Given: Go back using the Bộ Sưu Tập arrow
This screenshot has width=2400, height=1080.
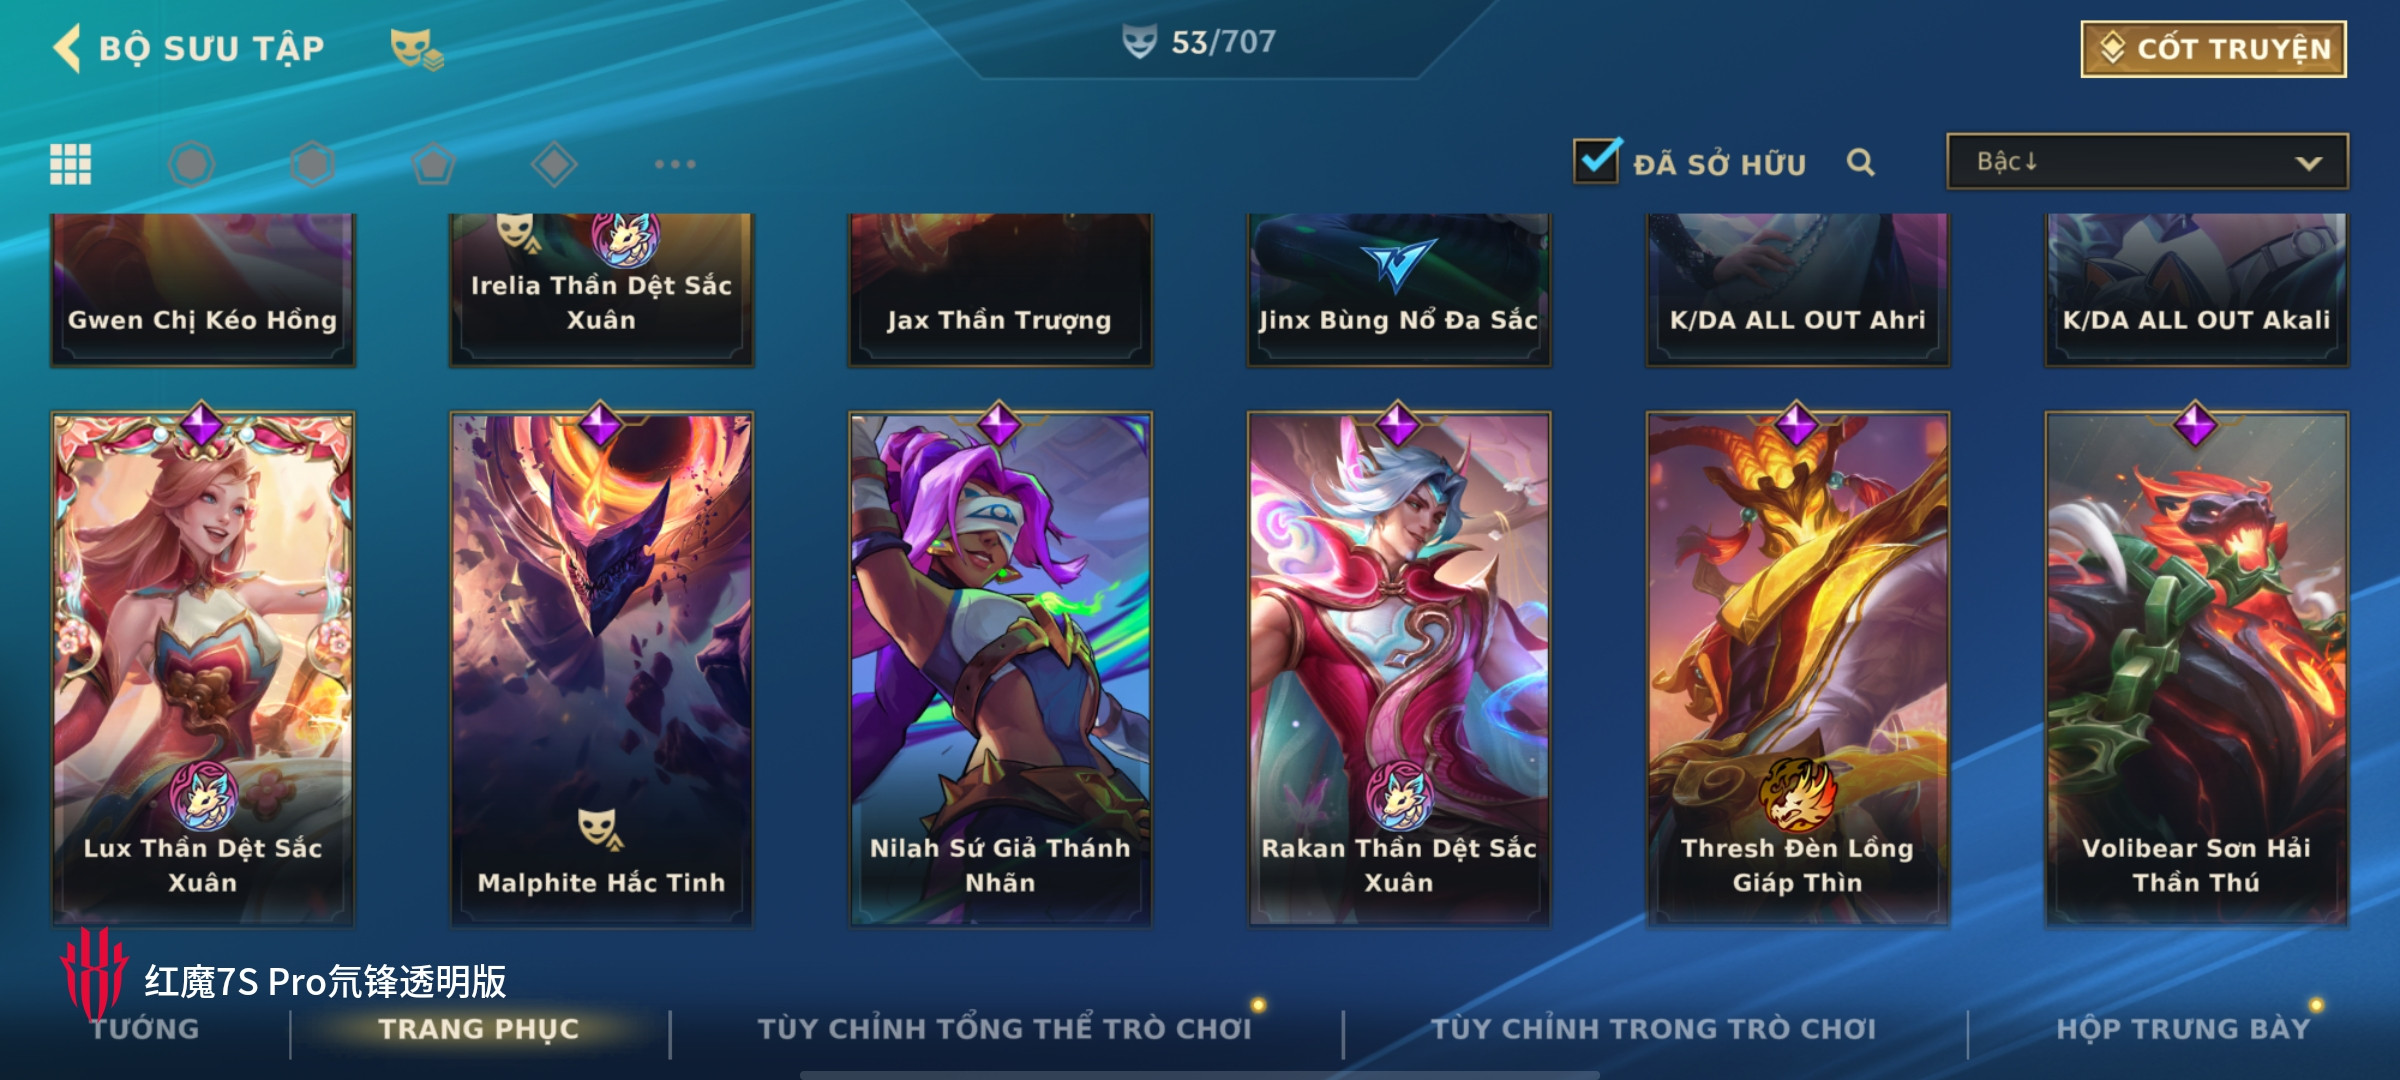Looking at the screenshot, I should (68, 48).
